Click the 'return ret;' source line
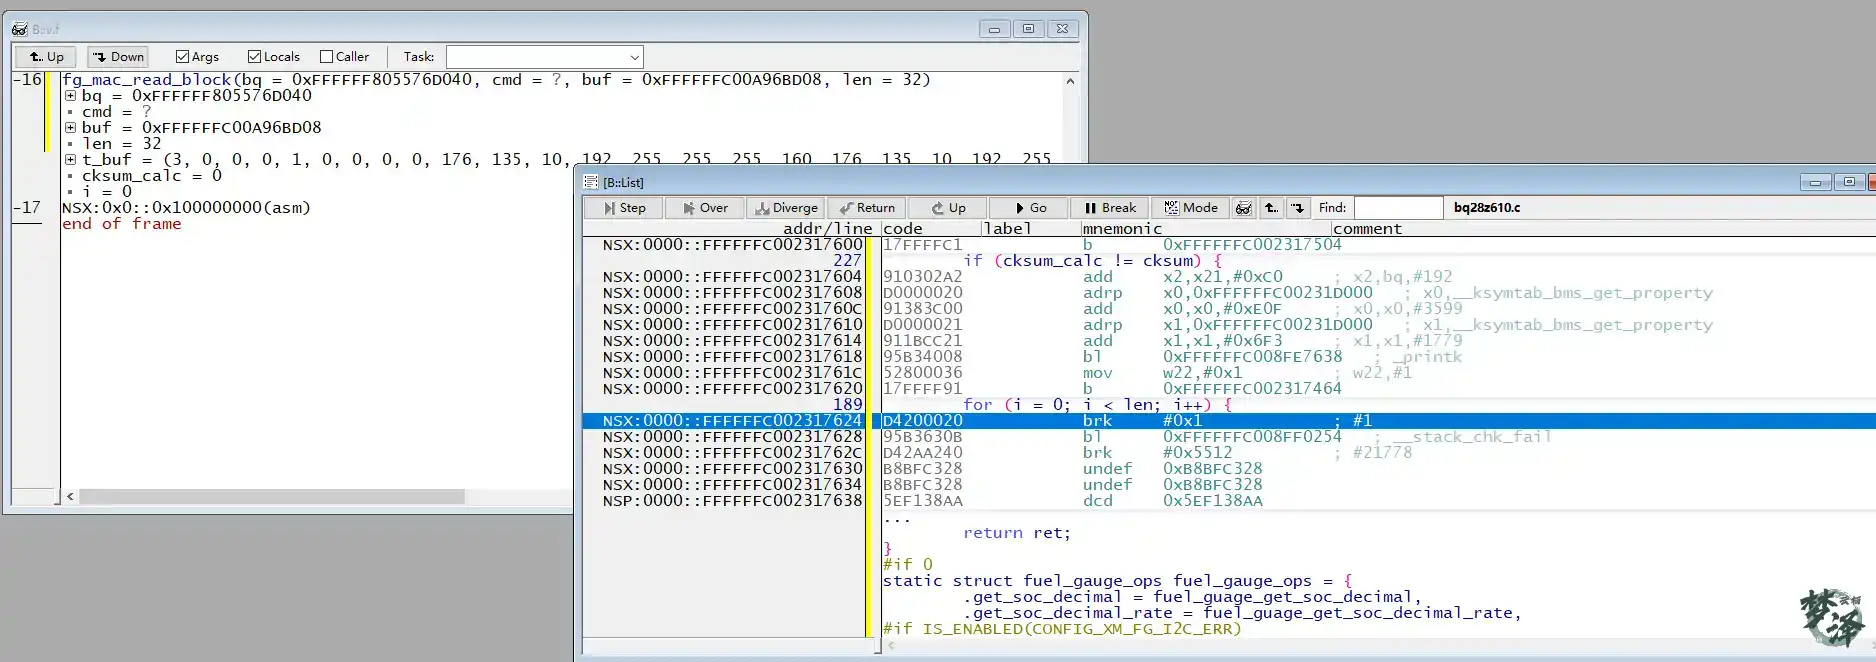The width and height of the screenshot is (1876, 662). click(x=1017, y=533)
